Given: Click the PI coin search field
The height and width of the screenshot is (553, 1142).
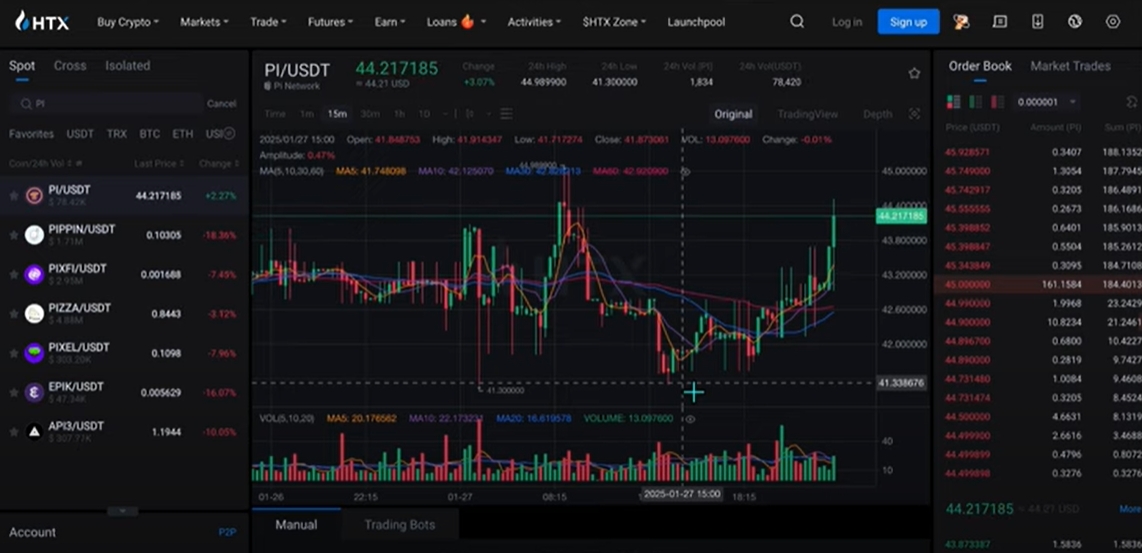Looking at the screenshot, I should pos(110,104).
